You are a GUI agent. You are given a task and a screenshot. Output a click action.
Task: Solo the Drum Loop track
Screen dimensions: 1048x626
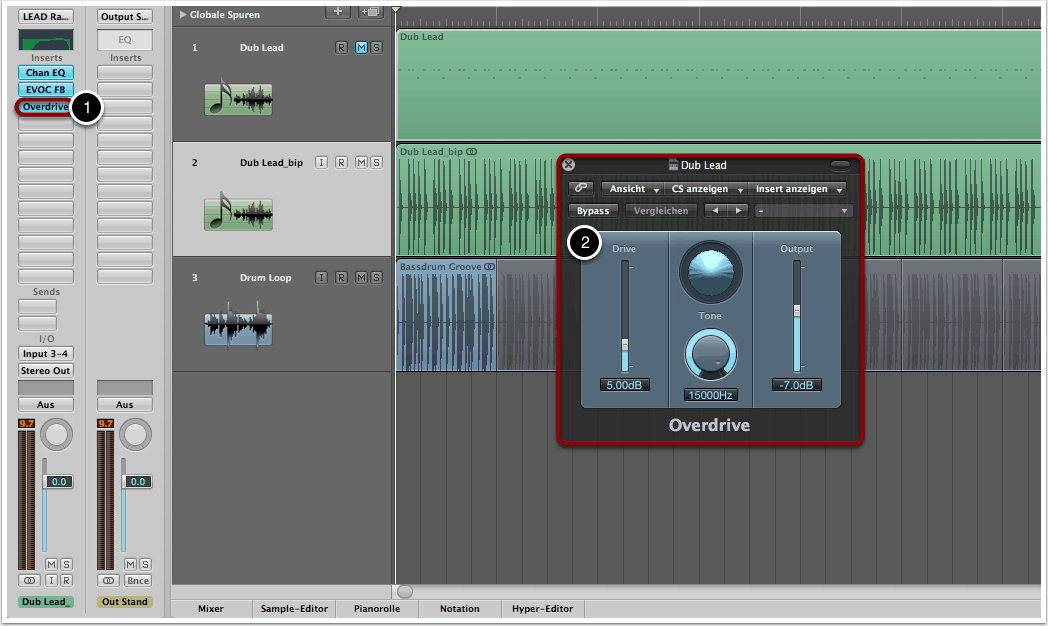point(375,278)
